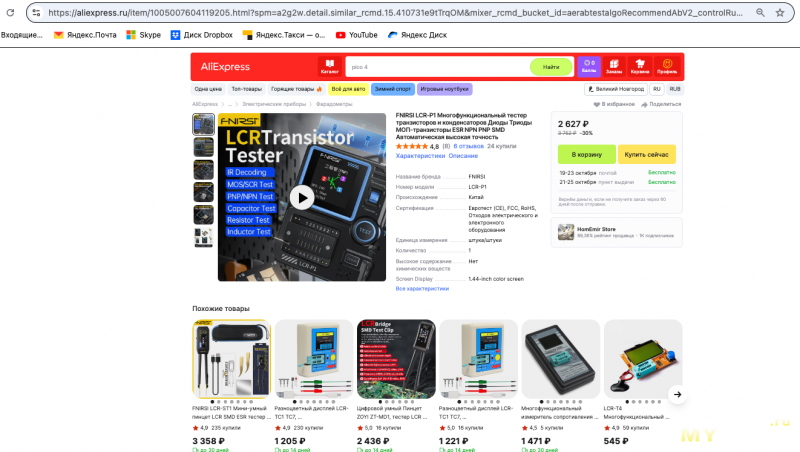800x452 pixels.
Task: Open the Корзина cart icon in header
Action: (640, 67)
